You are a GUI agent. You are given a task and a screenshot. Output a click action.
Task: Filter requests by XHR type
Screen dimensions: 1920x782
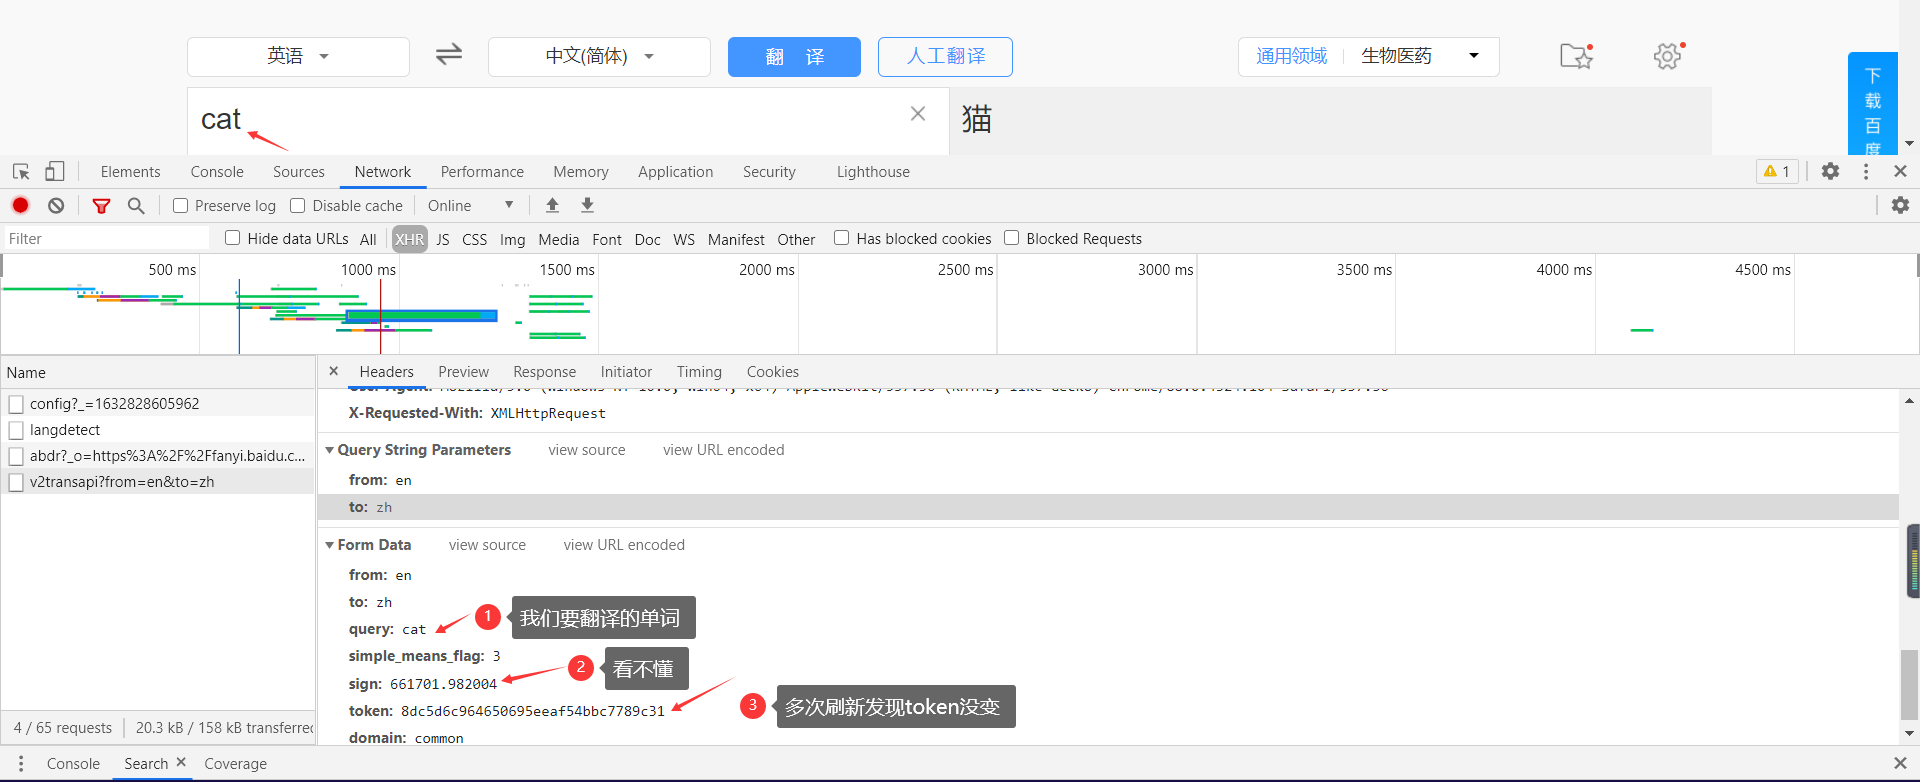pos(409,239)
